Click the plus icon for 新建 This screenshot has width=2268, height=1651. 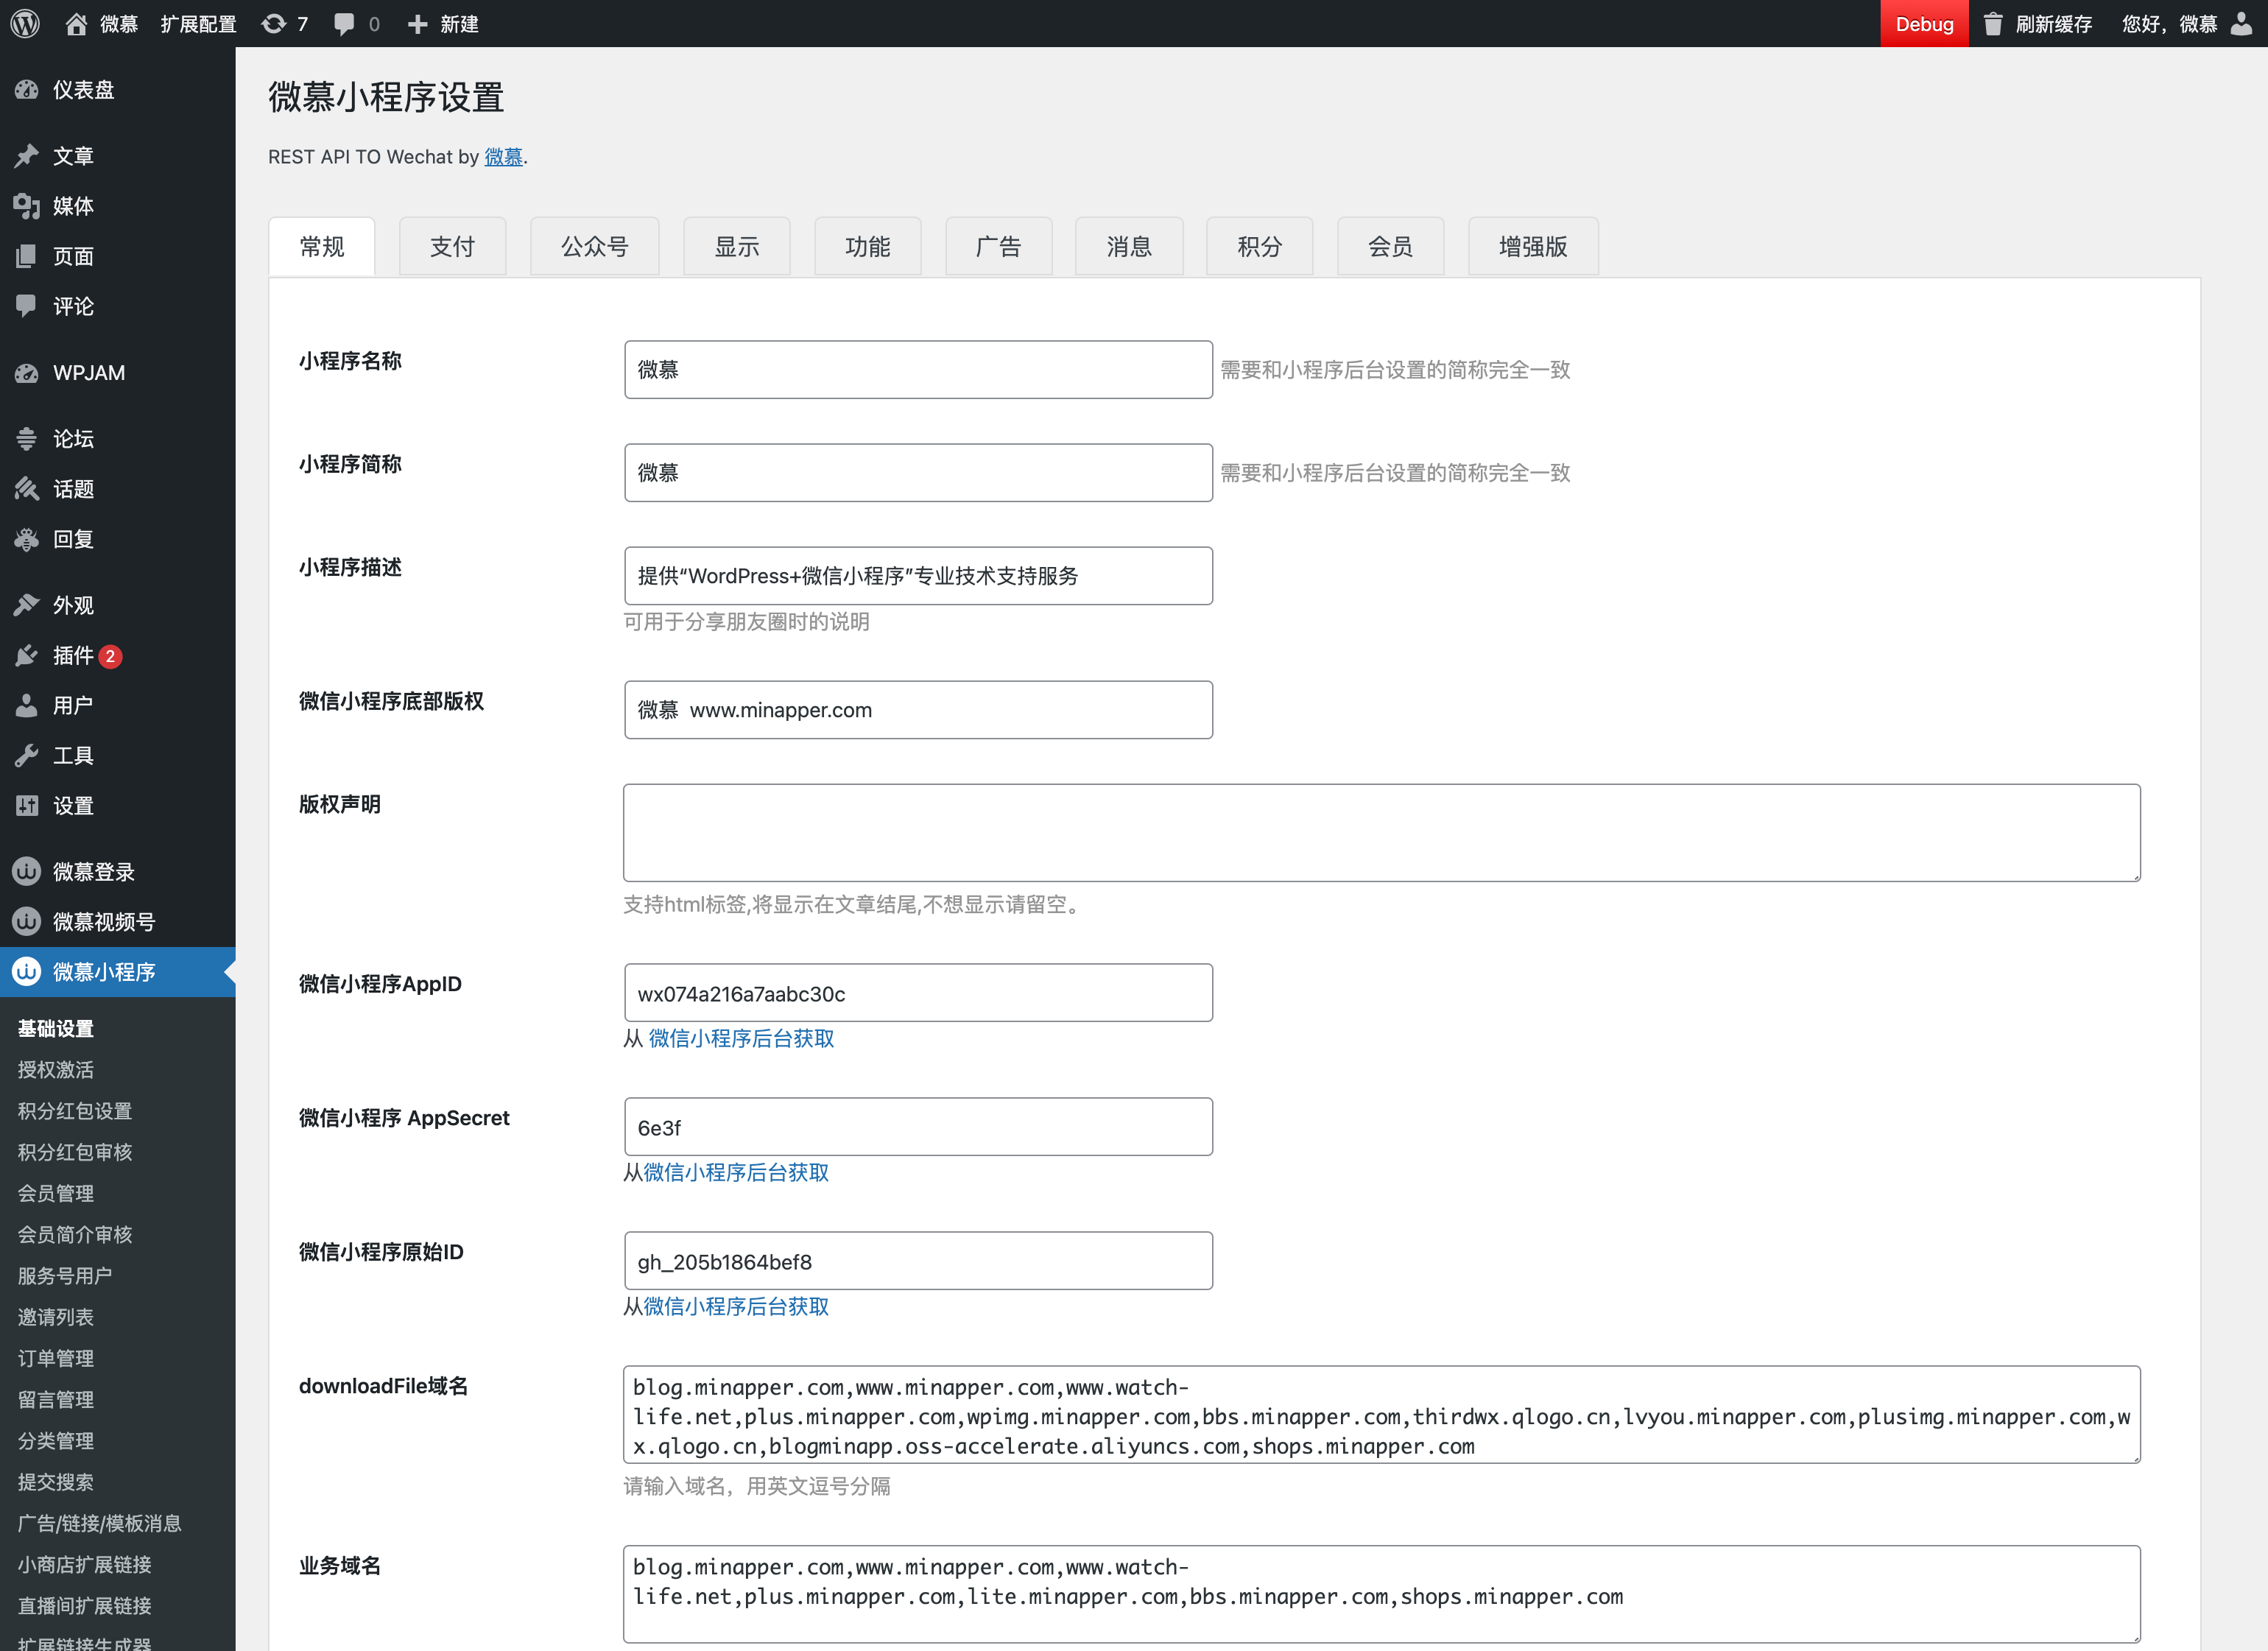click(418, 24)
